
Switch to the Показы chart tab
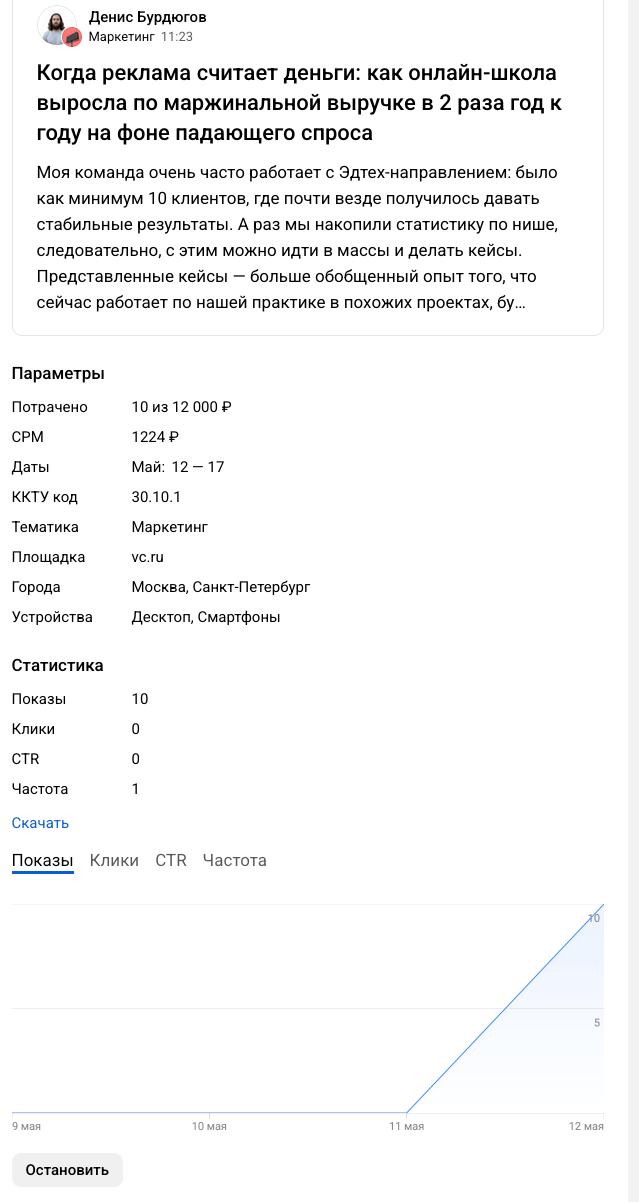[x=43, y=860]
